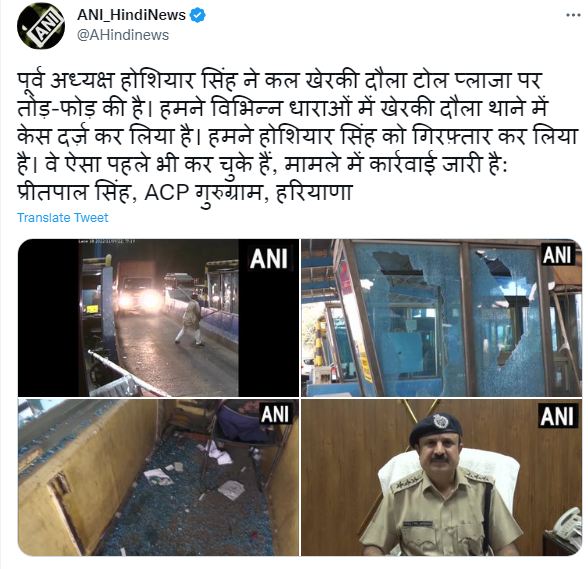The image size is (588, 569).
Task: Click the ANI watermark on CCTV photo
Action: (x=269, y=259)
